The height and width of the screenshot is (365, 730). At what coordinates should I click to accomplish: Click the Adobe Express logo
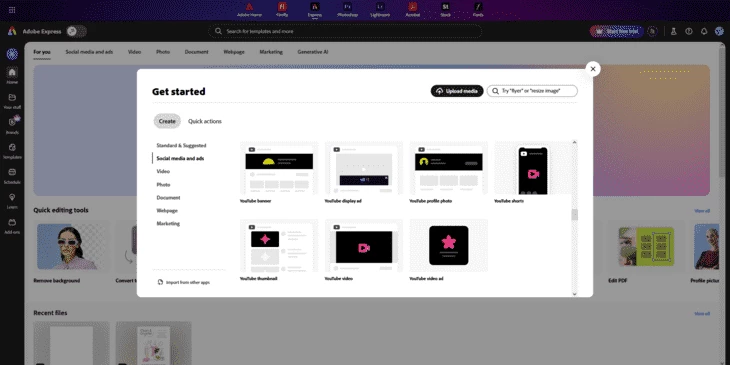point(12,31)
